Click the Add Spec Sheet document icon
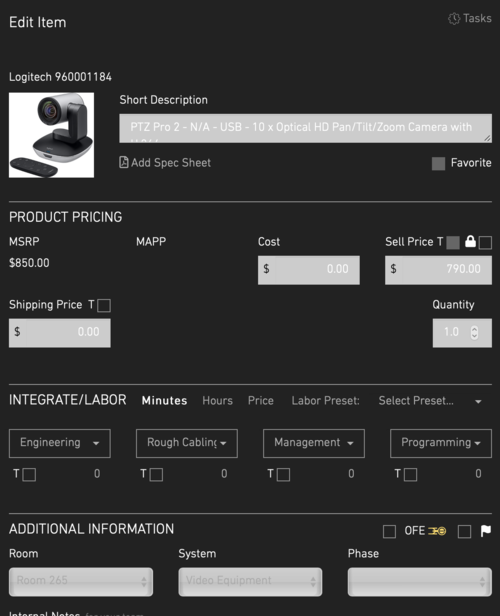The height and width of the screenshot is (616, 500). (x=124, y=162)
